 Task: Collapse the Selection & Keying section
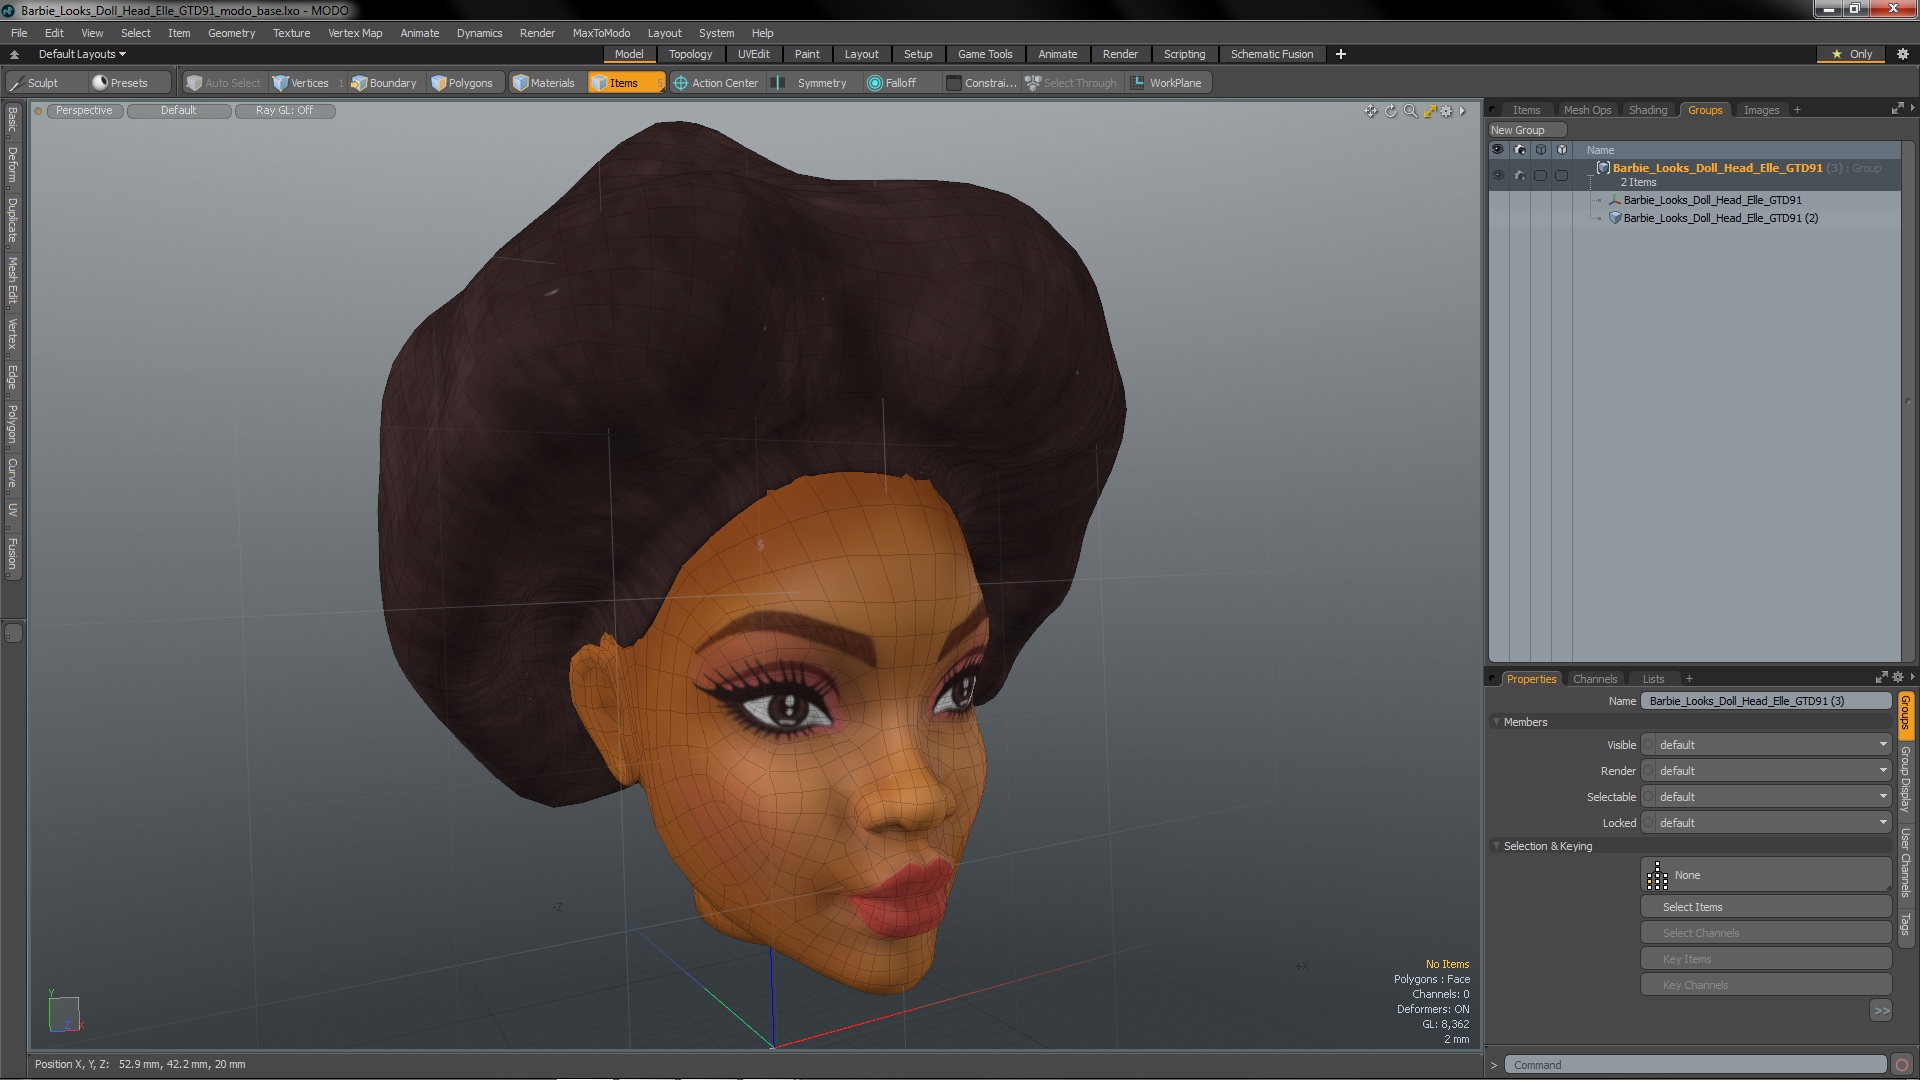pos(1497,846)
